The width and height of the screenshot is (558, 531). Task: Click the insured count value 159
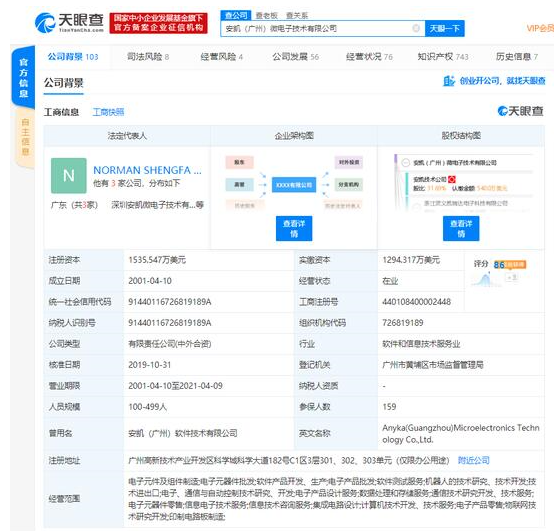[x=389, y=407]
